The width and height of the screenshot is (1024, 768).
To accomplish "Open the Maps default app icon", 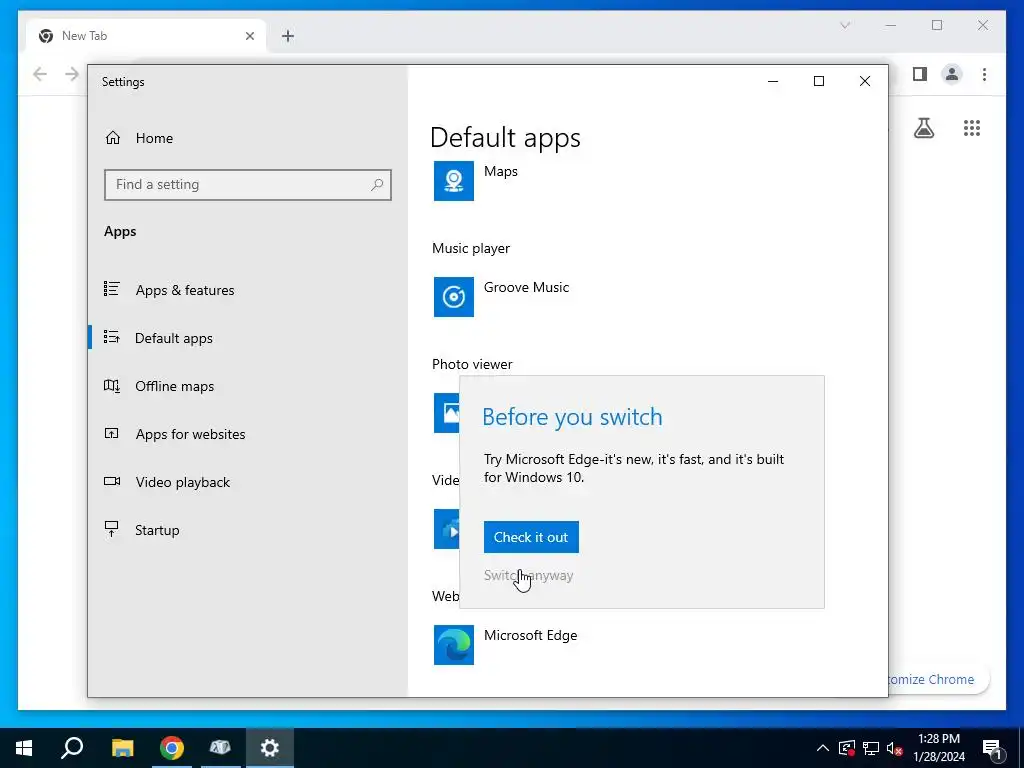I will click(x=454, y=181).
